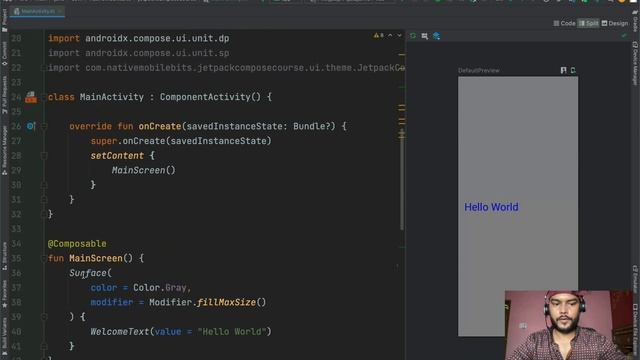The height and width of the screenshot is (360, 640).
Task: Click the green checkmark in the preview pane
Action: click(624, 36)
